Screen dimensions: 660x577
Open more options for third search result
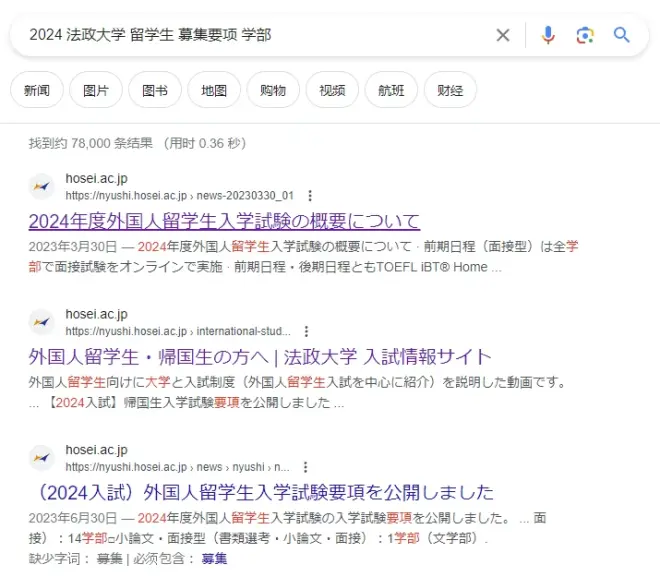(305, 468)
